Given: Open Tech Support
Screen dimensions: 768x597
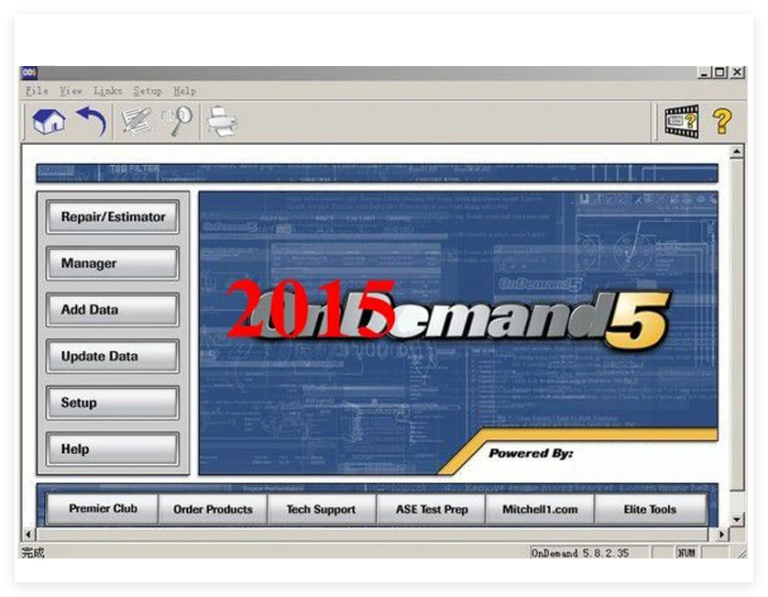Looking at the screenshot, I should (321, 509).
